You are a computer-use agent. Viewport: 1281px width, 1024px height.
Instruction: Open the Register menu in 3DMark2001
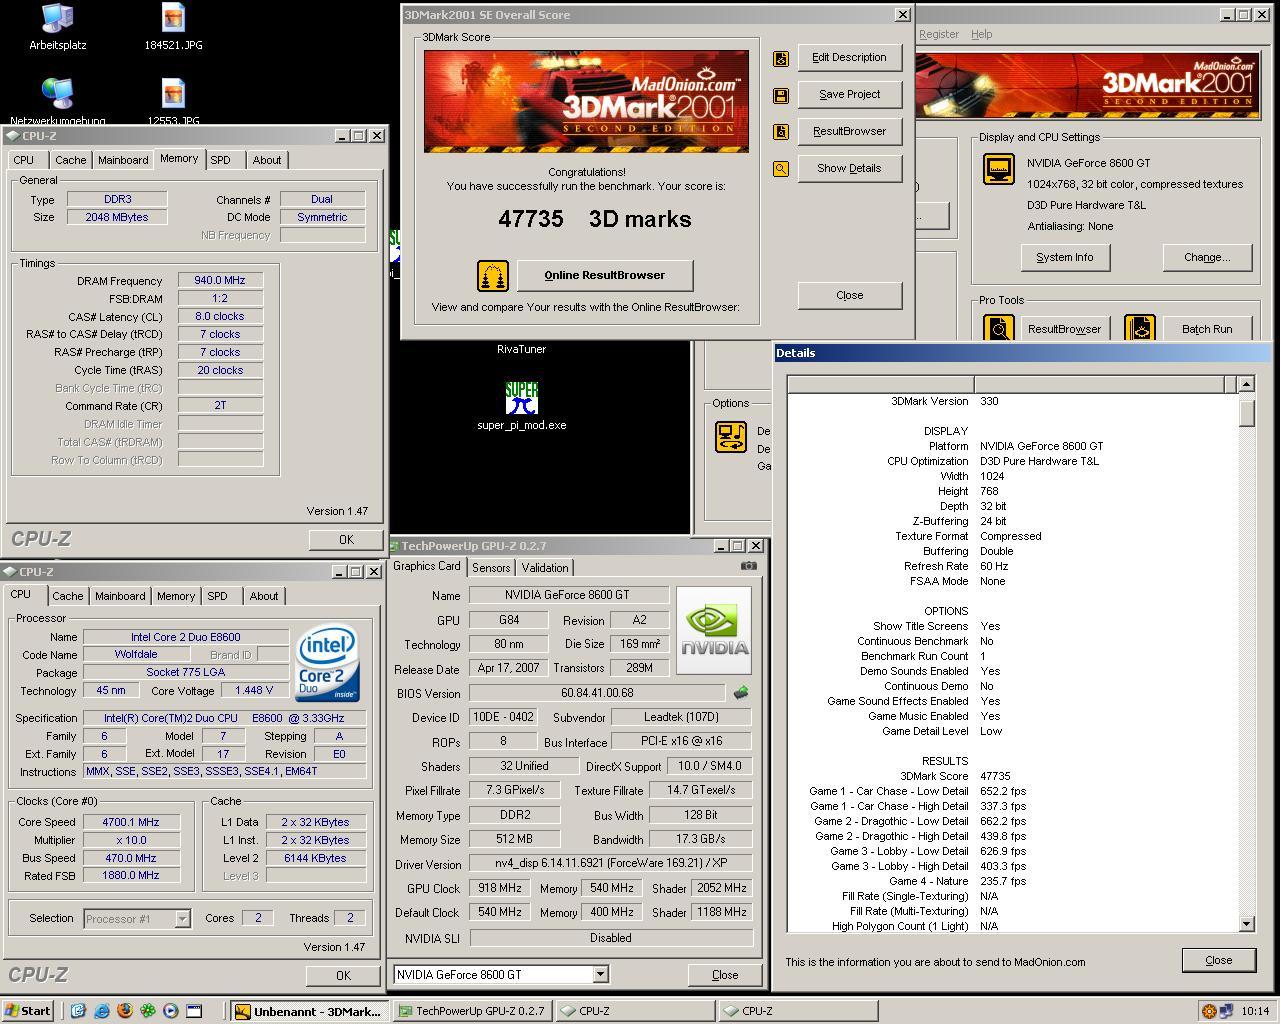click(x=939, y=34)
